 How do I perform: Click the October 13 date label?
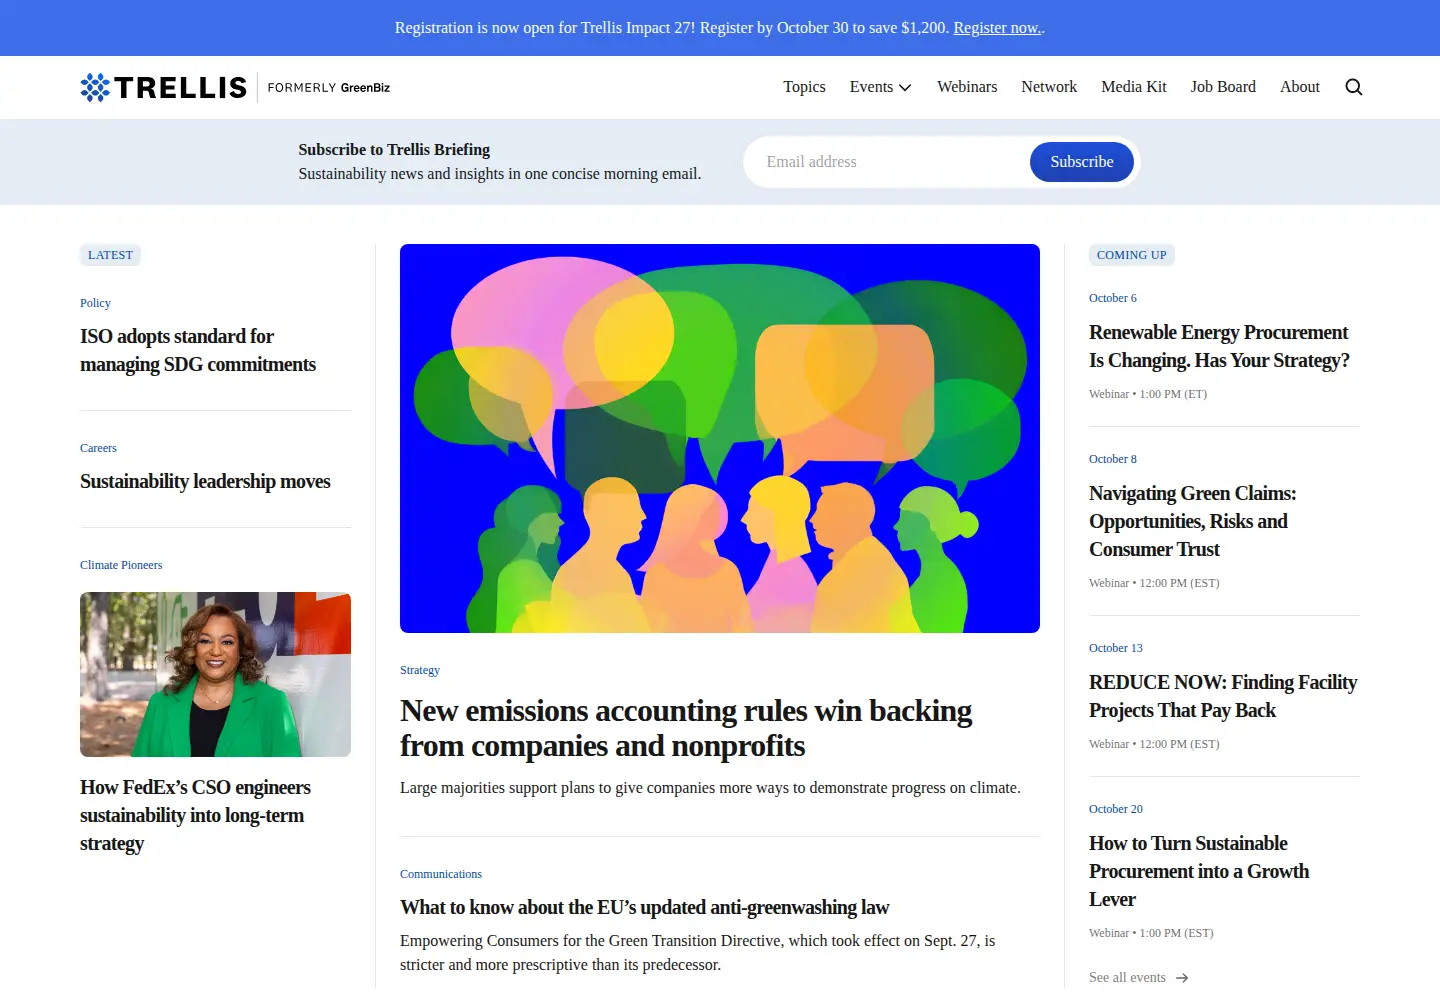click(1116, 648)
